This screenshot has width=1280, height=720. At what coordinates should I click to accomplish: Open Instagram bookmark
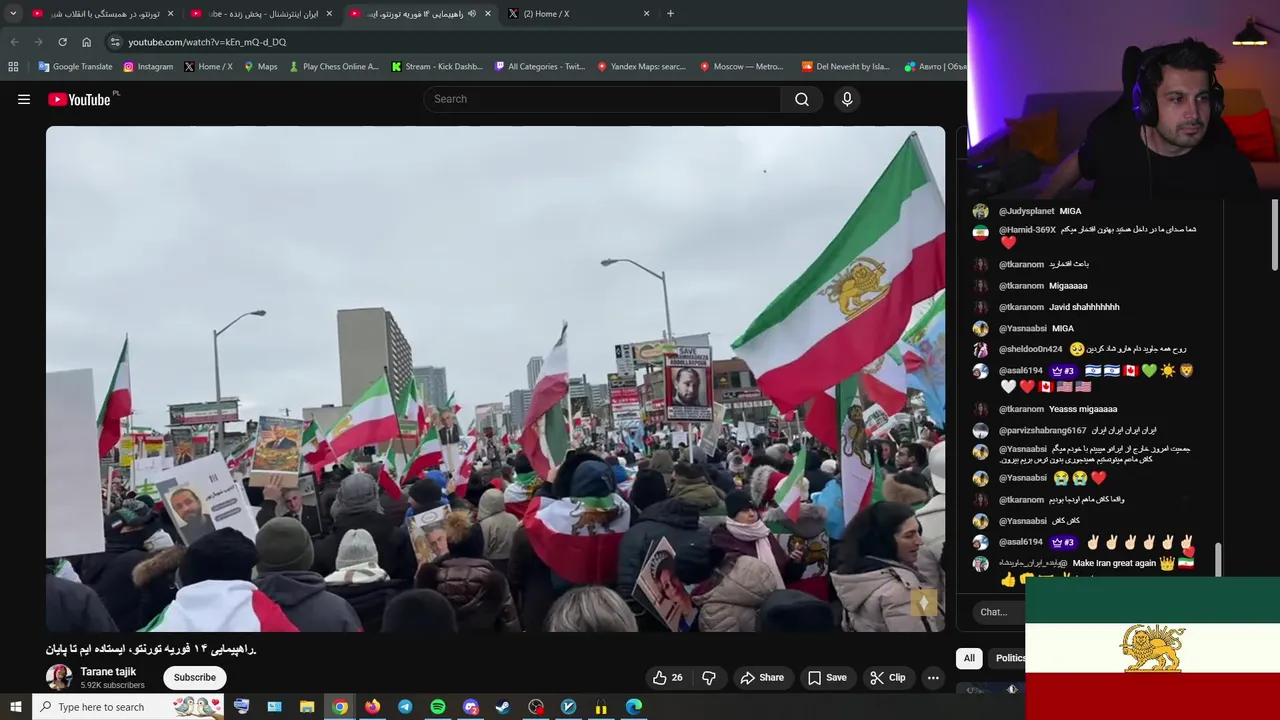148,67
